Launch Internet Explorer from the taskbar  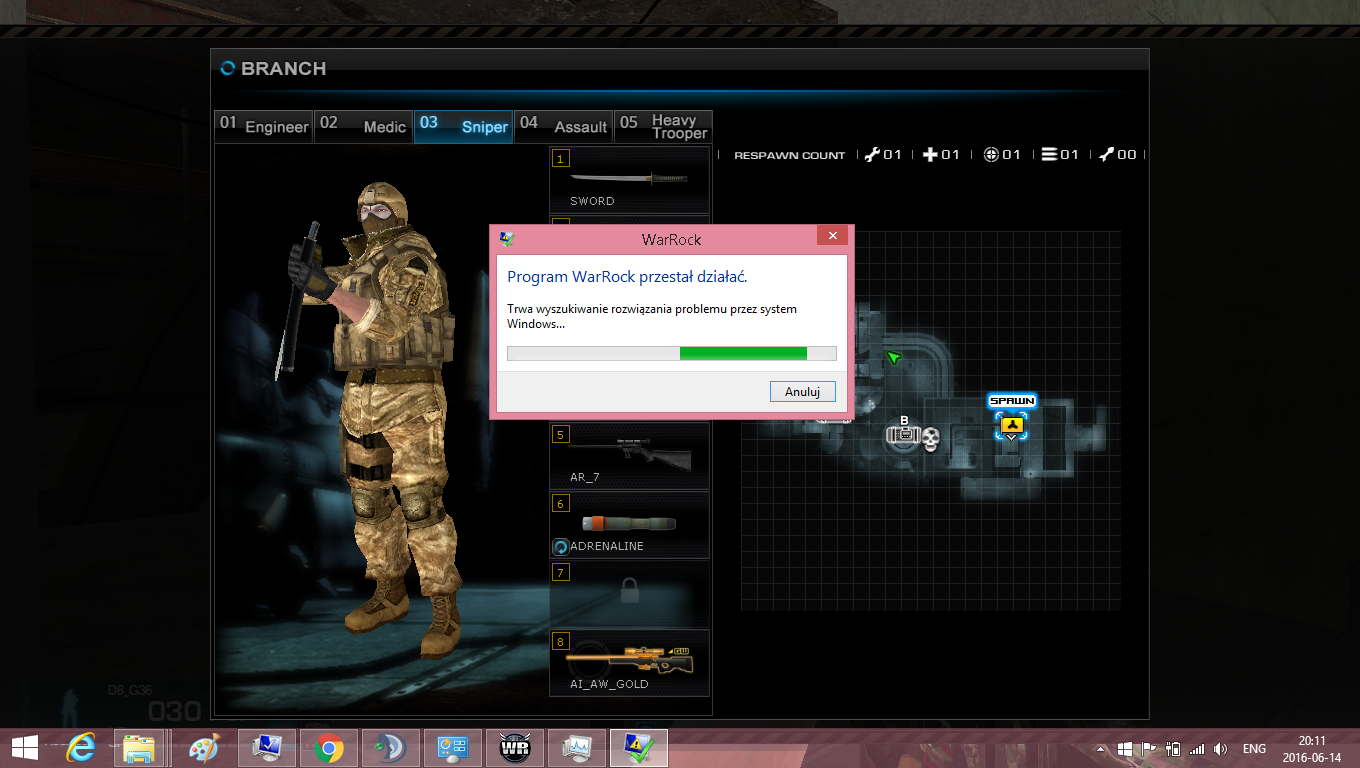(x=80, y=748)
